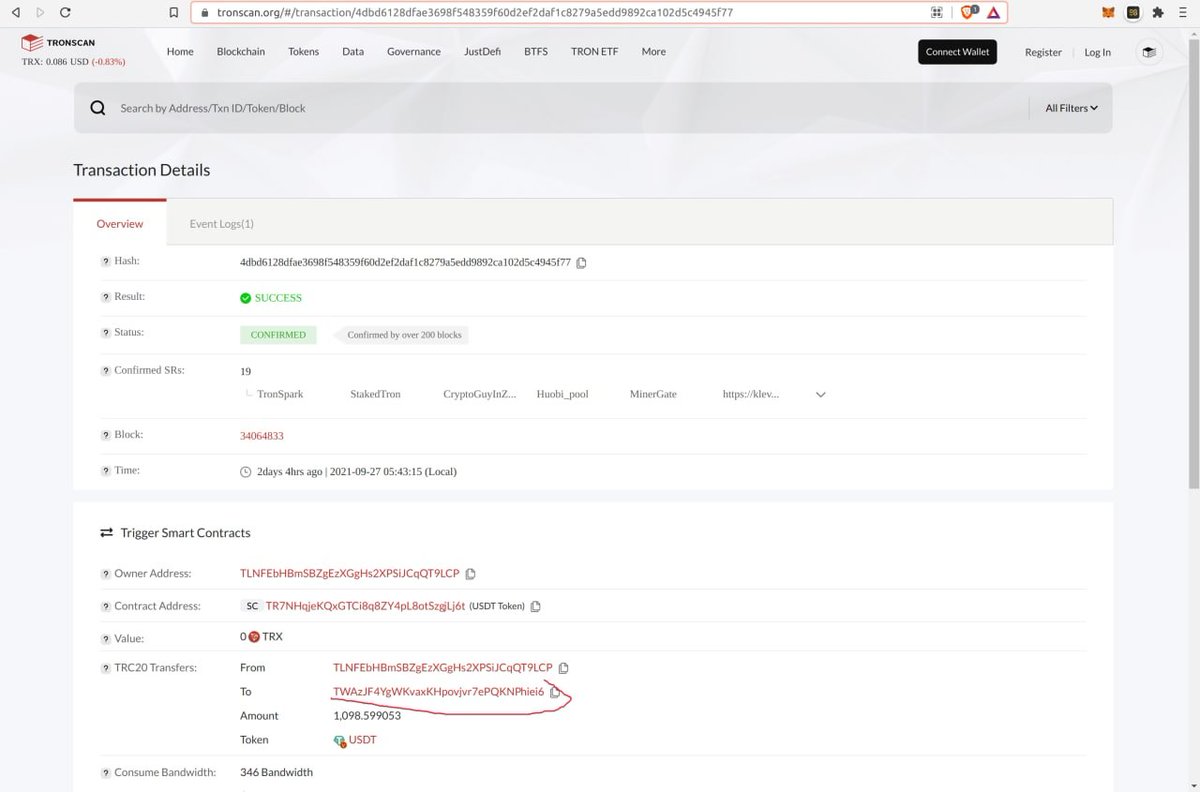This screenshot has width=1200, height=792.
Task: Click the USDT token icon
Action: click(340, 740)
